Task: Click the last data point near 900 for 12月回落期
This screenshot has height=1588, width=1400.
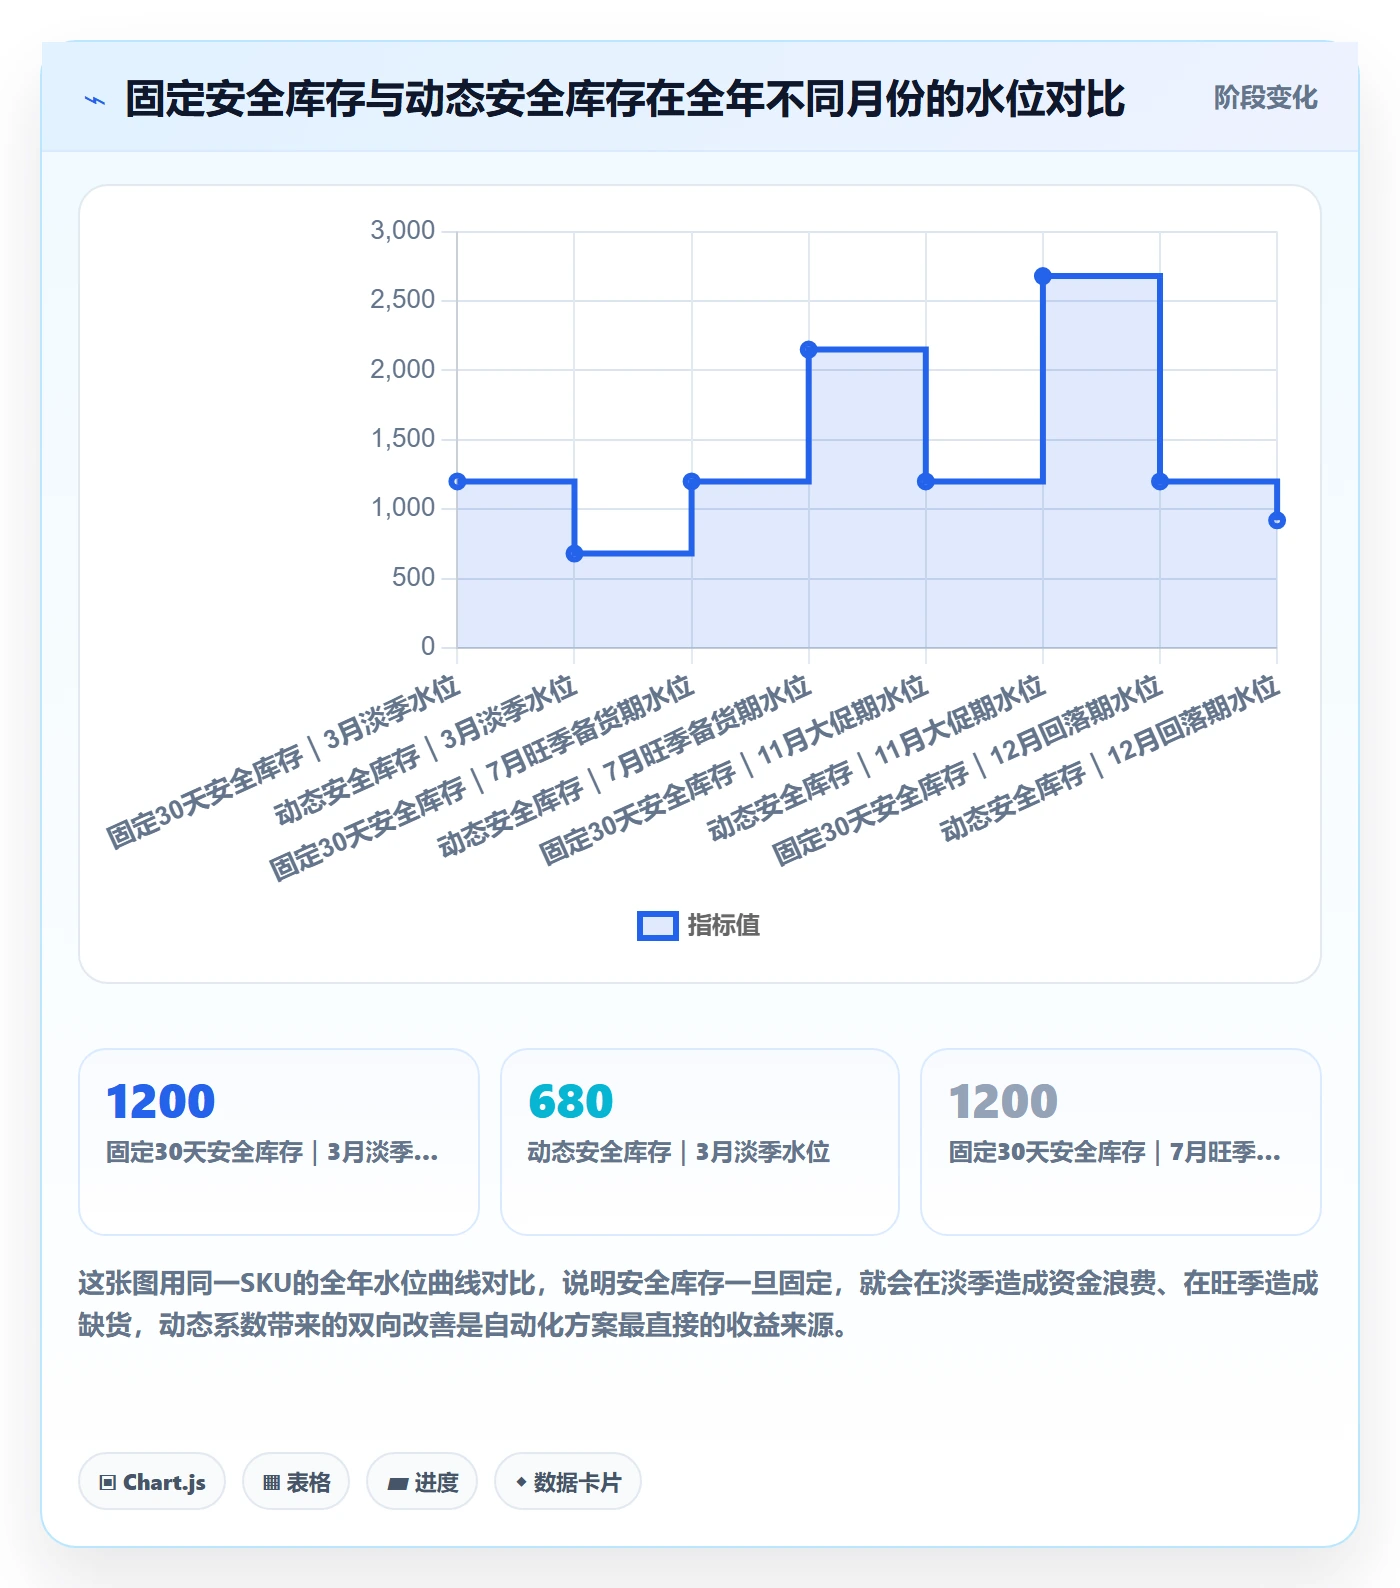Action: [x=1277, y=520]
